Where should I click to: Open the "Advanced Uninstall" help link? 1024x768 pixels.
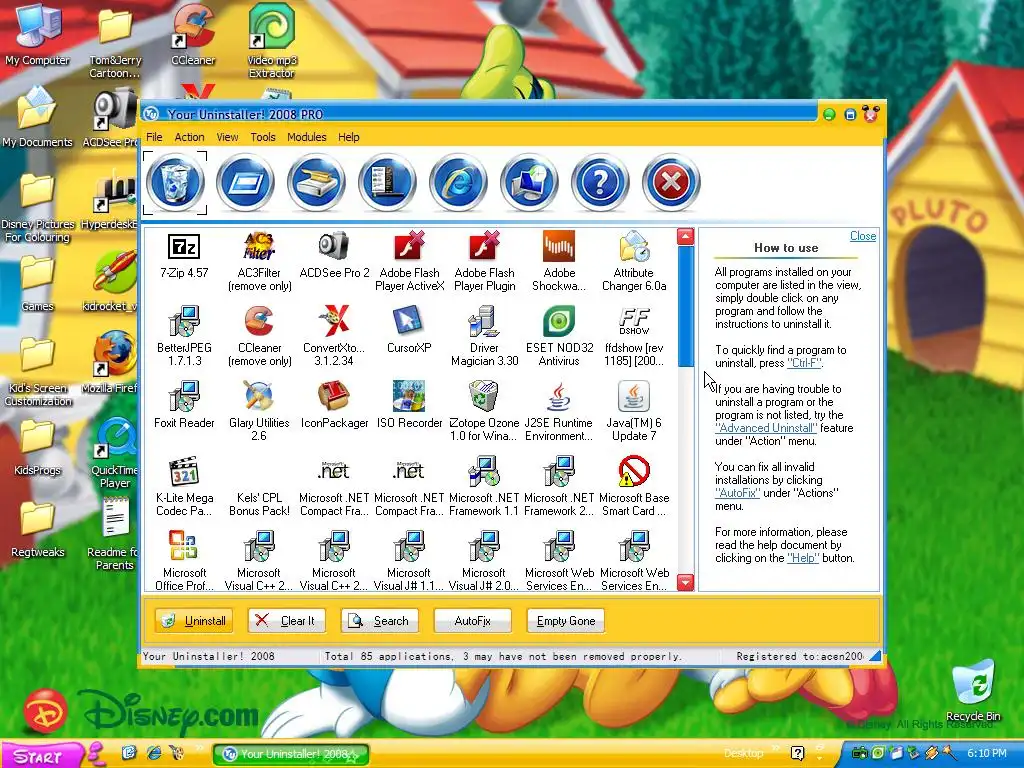pos(766,428)
